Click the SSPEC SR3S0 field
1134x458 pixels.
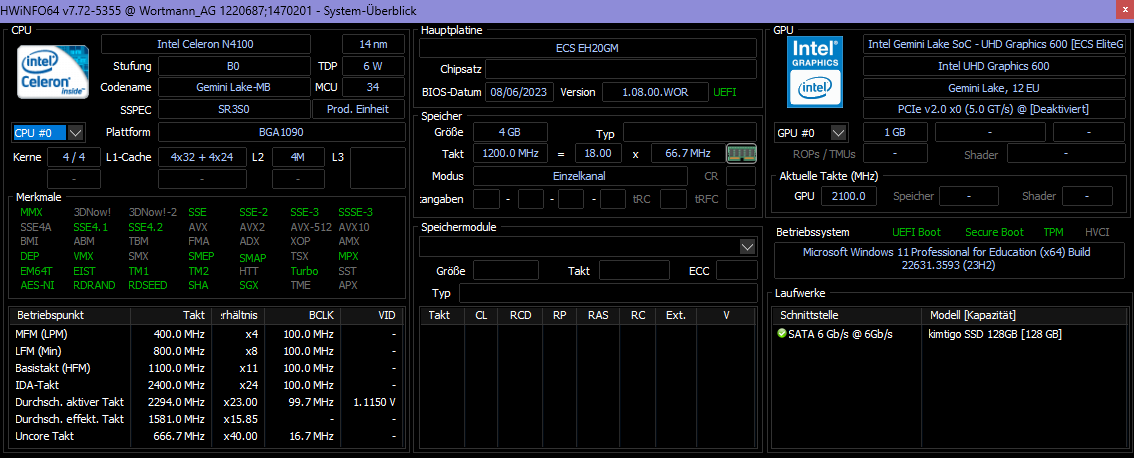[233, 109]
